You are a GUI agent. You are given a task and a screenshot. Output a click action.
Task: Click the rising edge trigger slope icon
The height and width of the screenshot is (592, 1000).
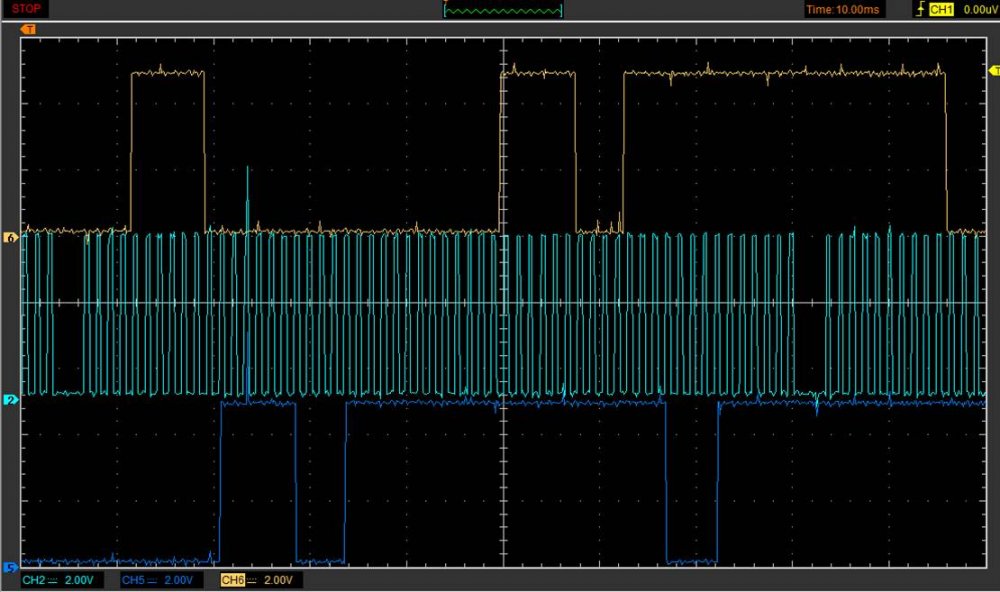(x=920, y=10)
